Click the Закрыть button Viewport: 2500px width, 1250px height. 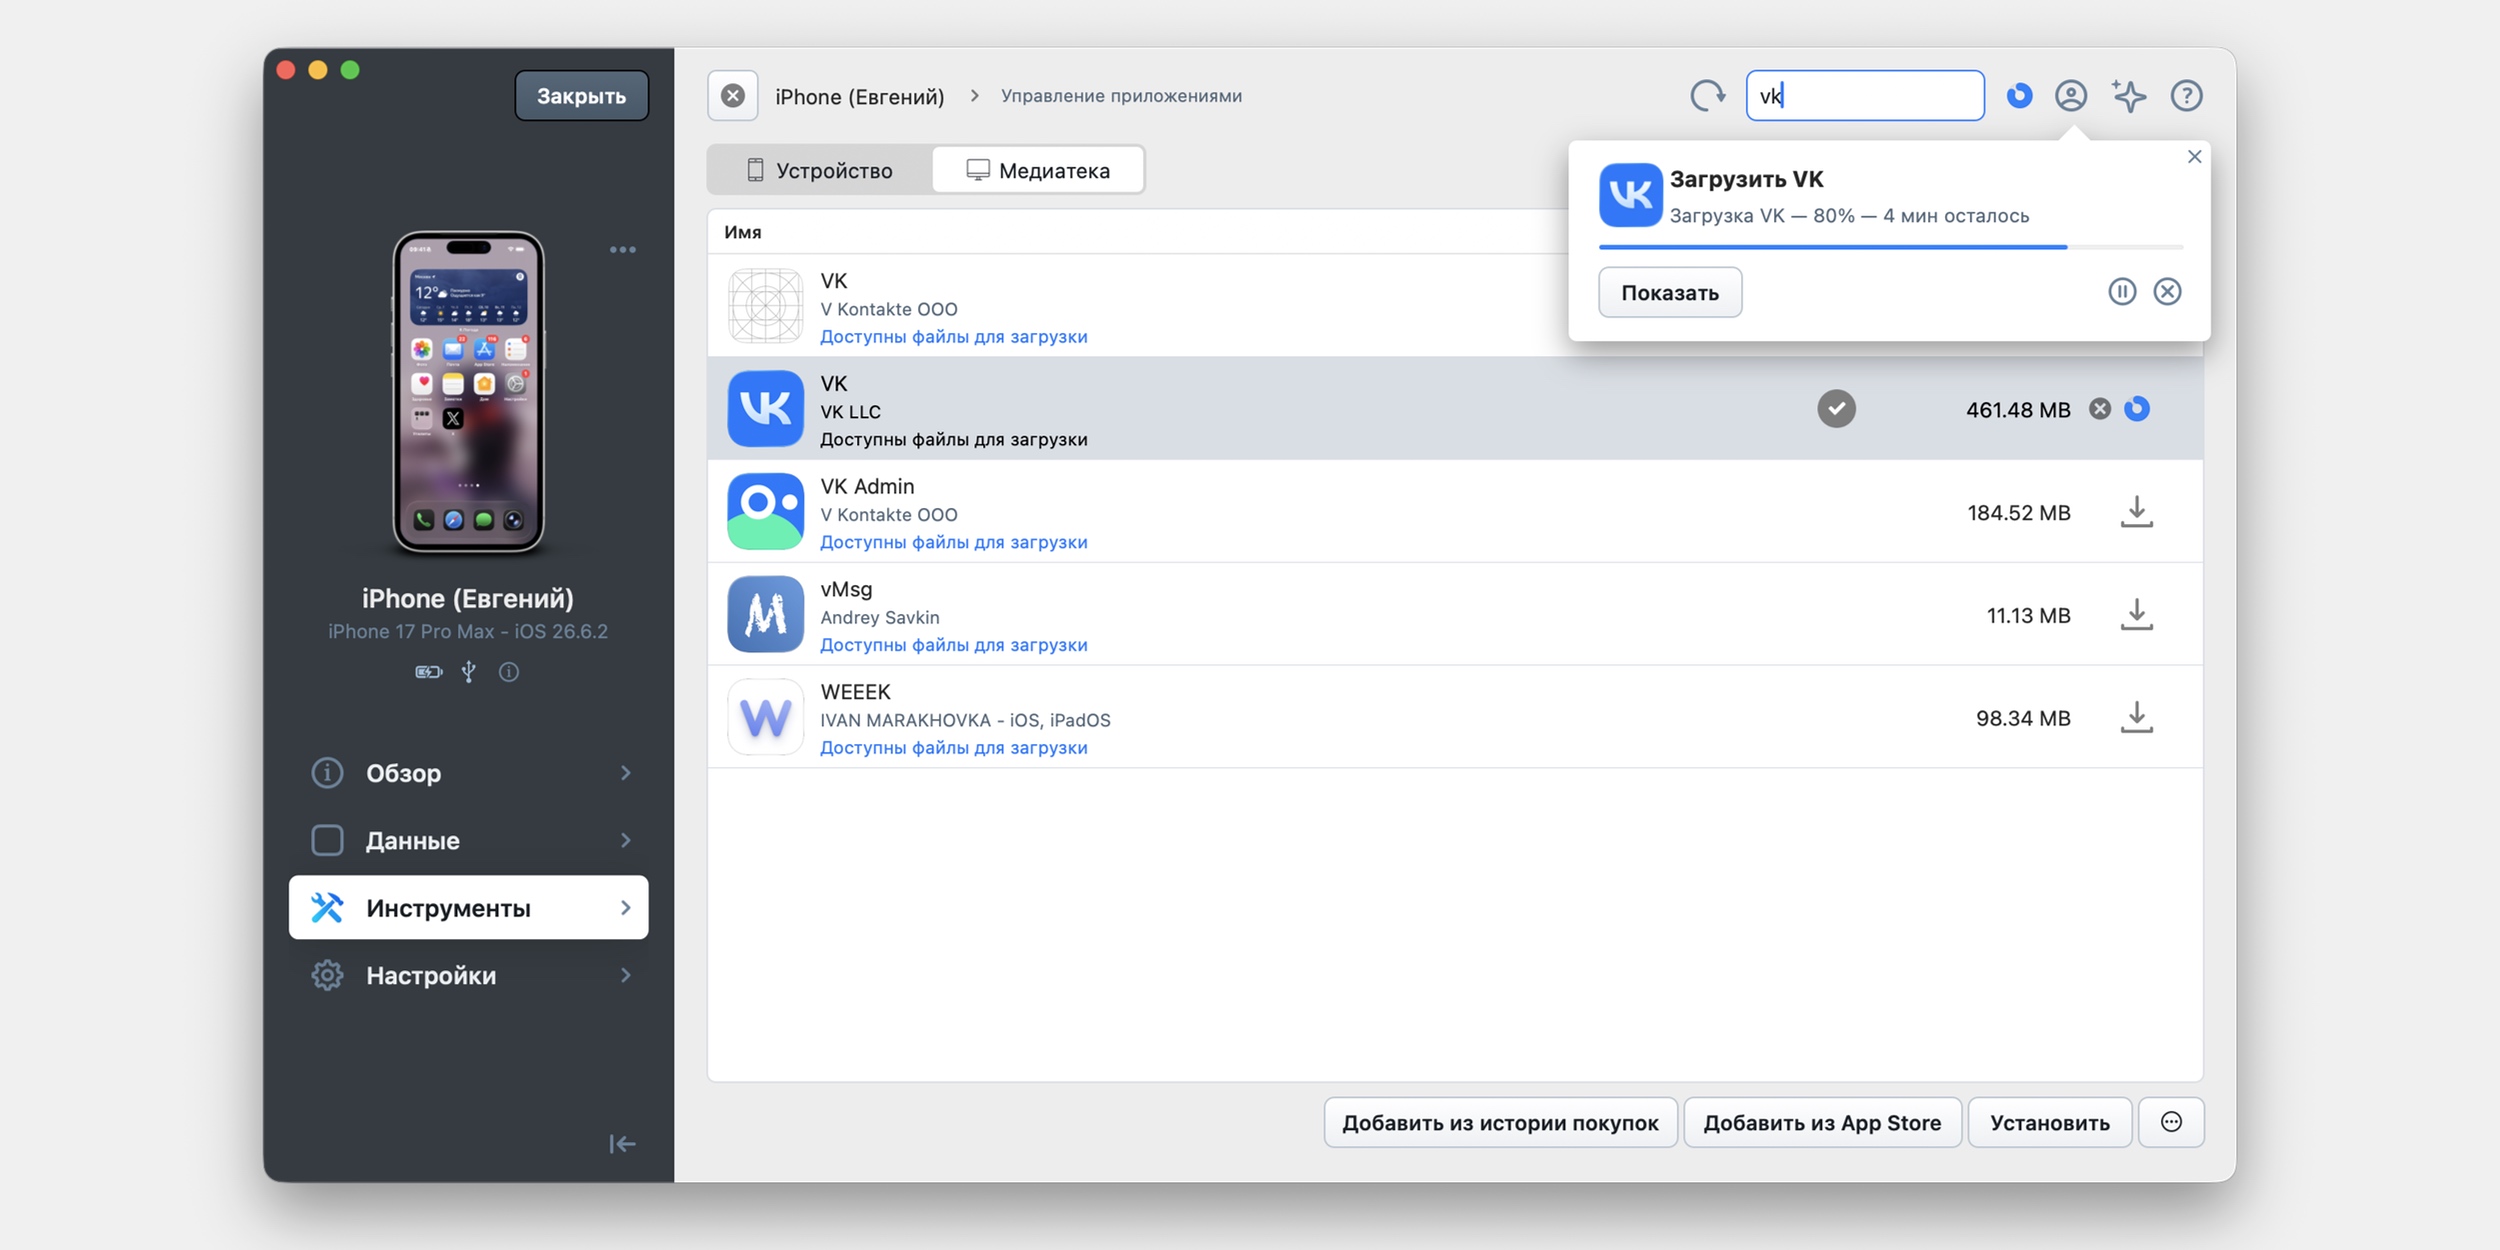click(x=582, y=96)
